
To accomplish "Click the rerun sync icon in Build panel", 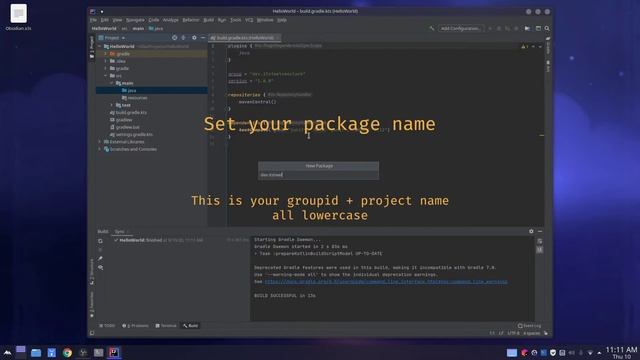I will (100, 241).
